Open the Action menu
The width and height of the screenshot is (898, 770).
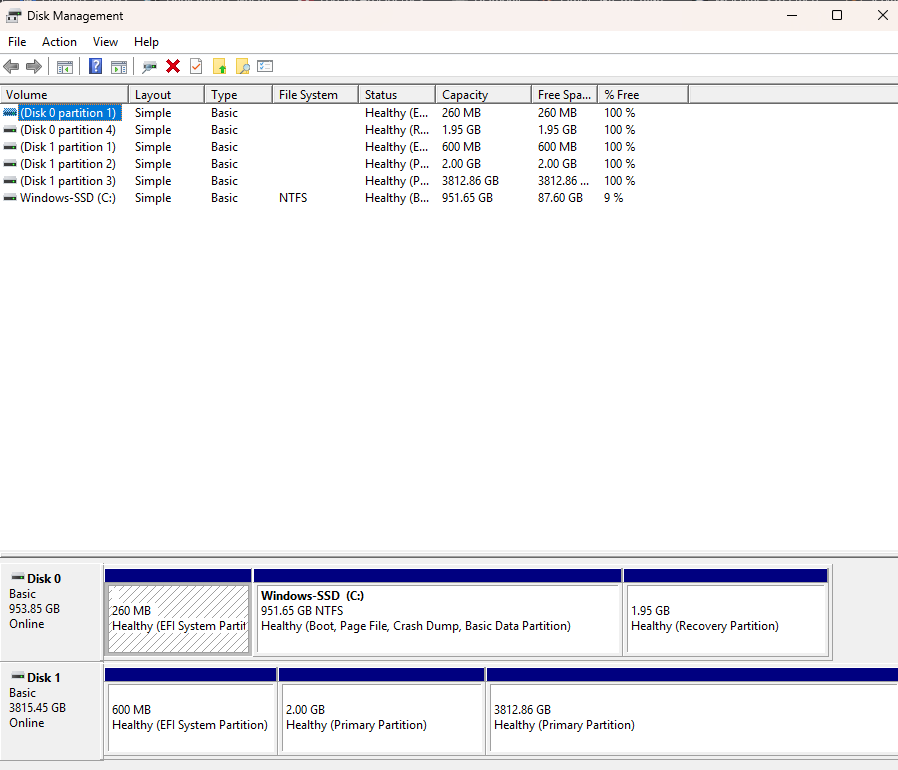59,42
